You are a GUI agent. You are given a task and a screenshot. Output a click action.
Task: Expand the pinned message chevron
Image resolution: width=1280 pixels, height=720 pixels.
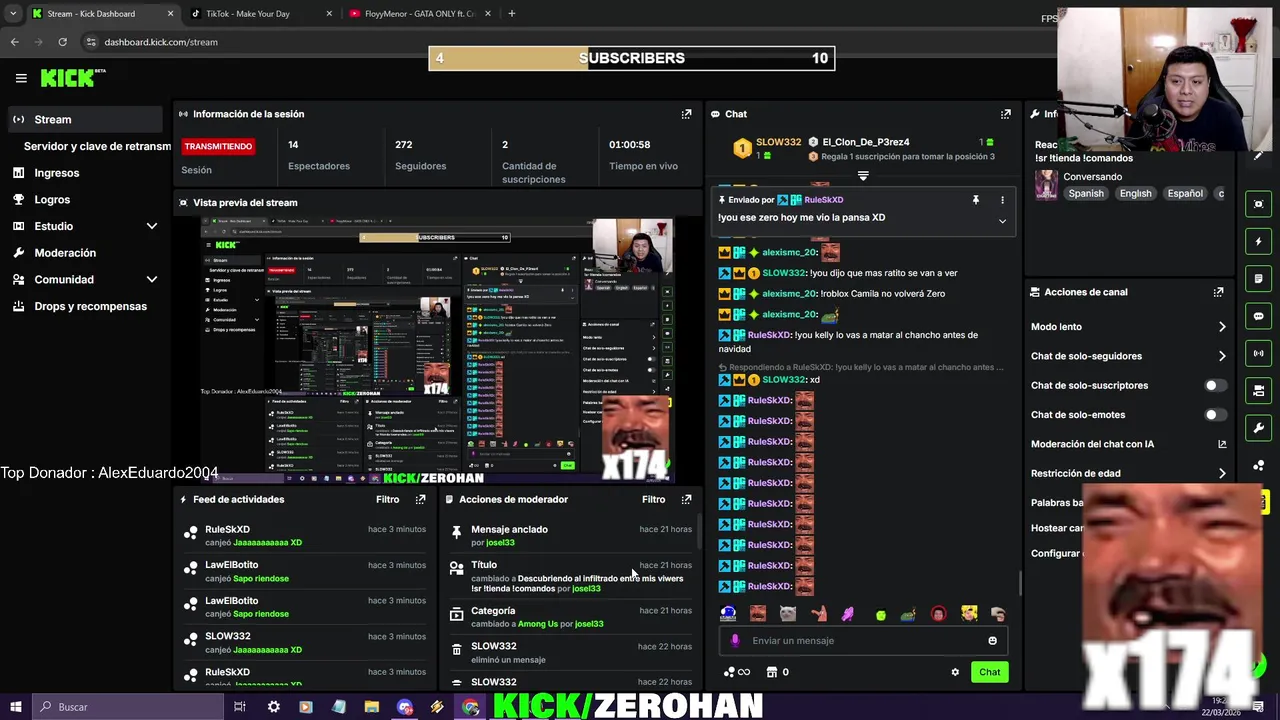coord(1002,221)
